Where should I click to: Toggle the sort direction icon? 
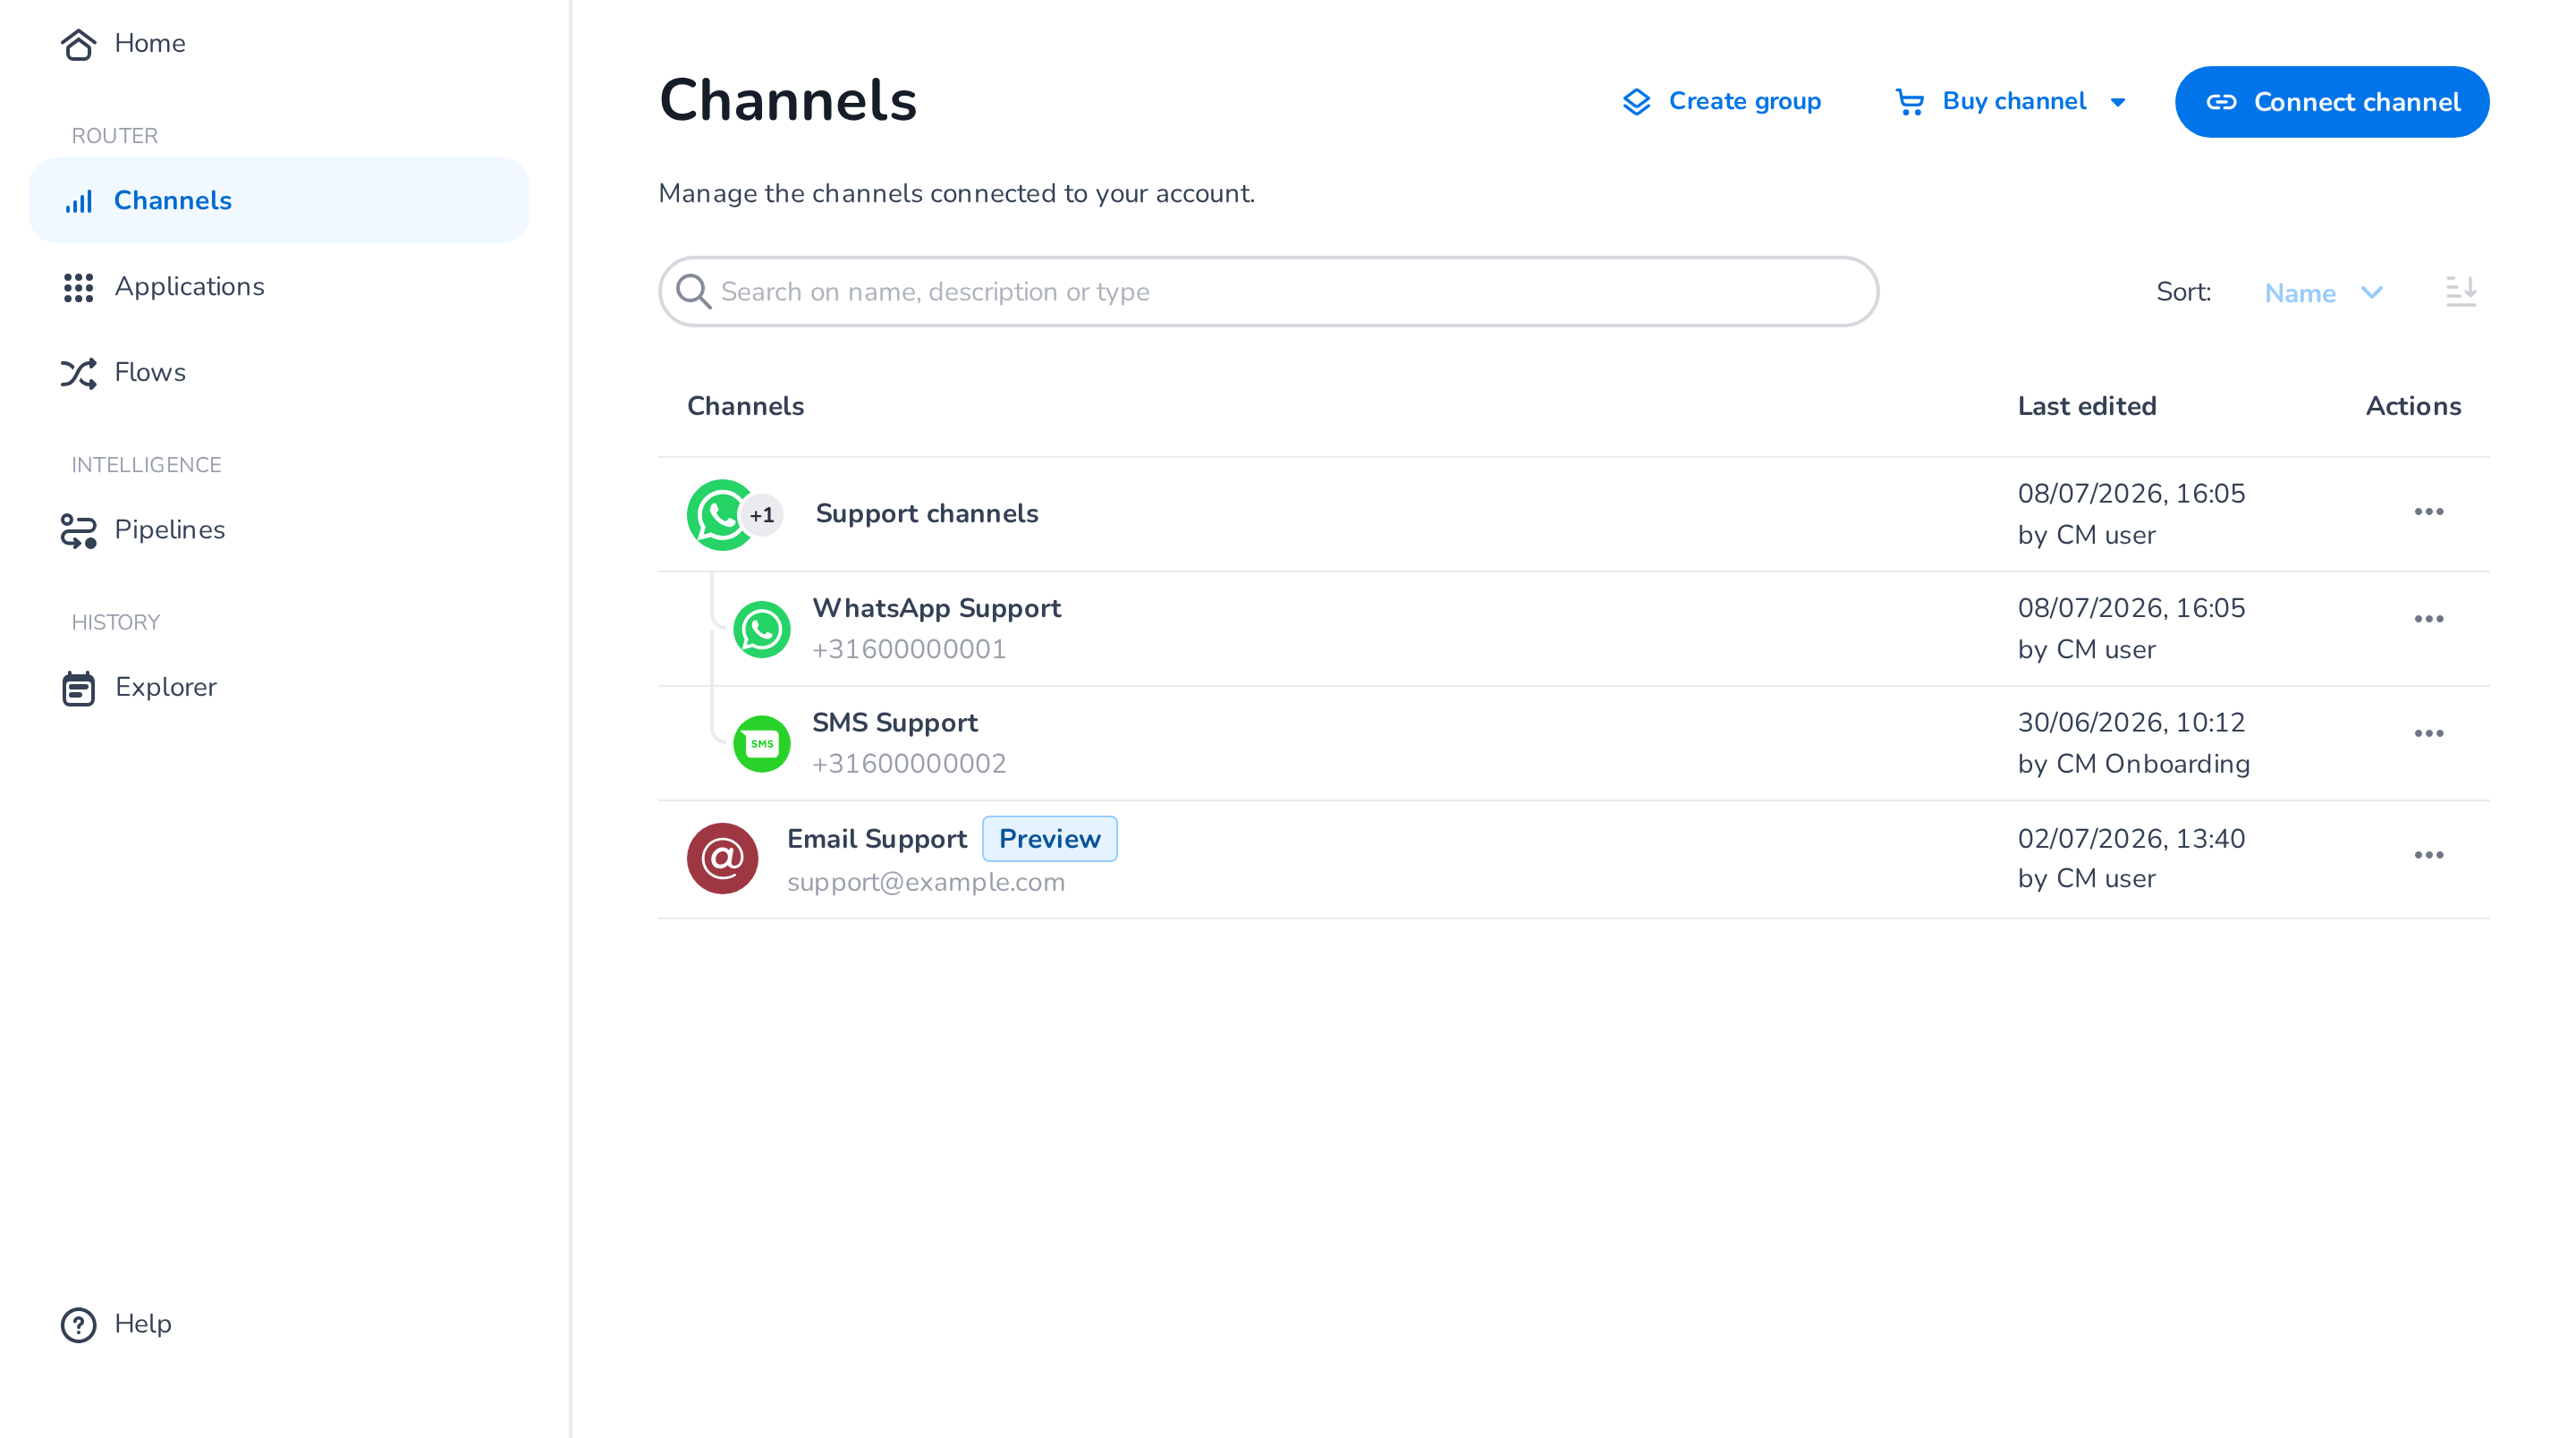coord(2461,292)
